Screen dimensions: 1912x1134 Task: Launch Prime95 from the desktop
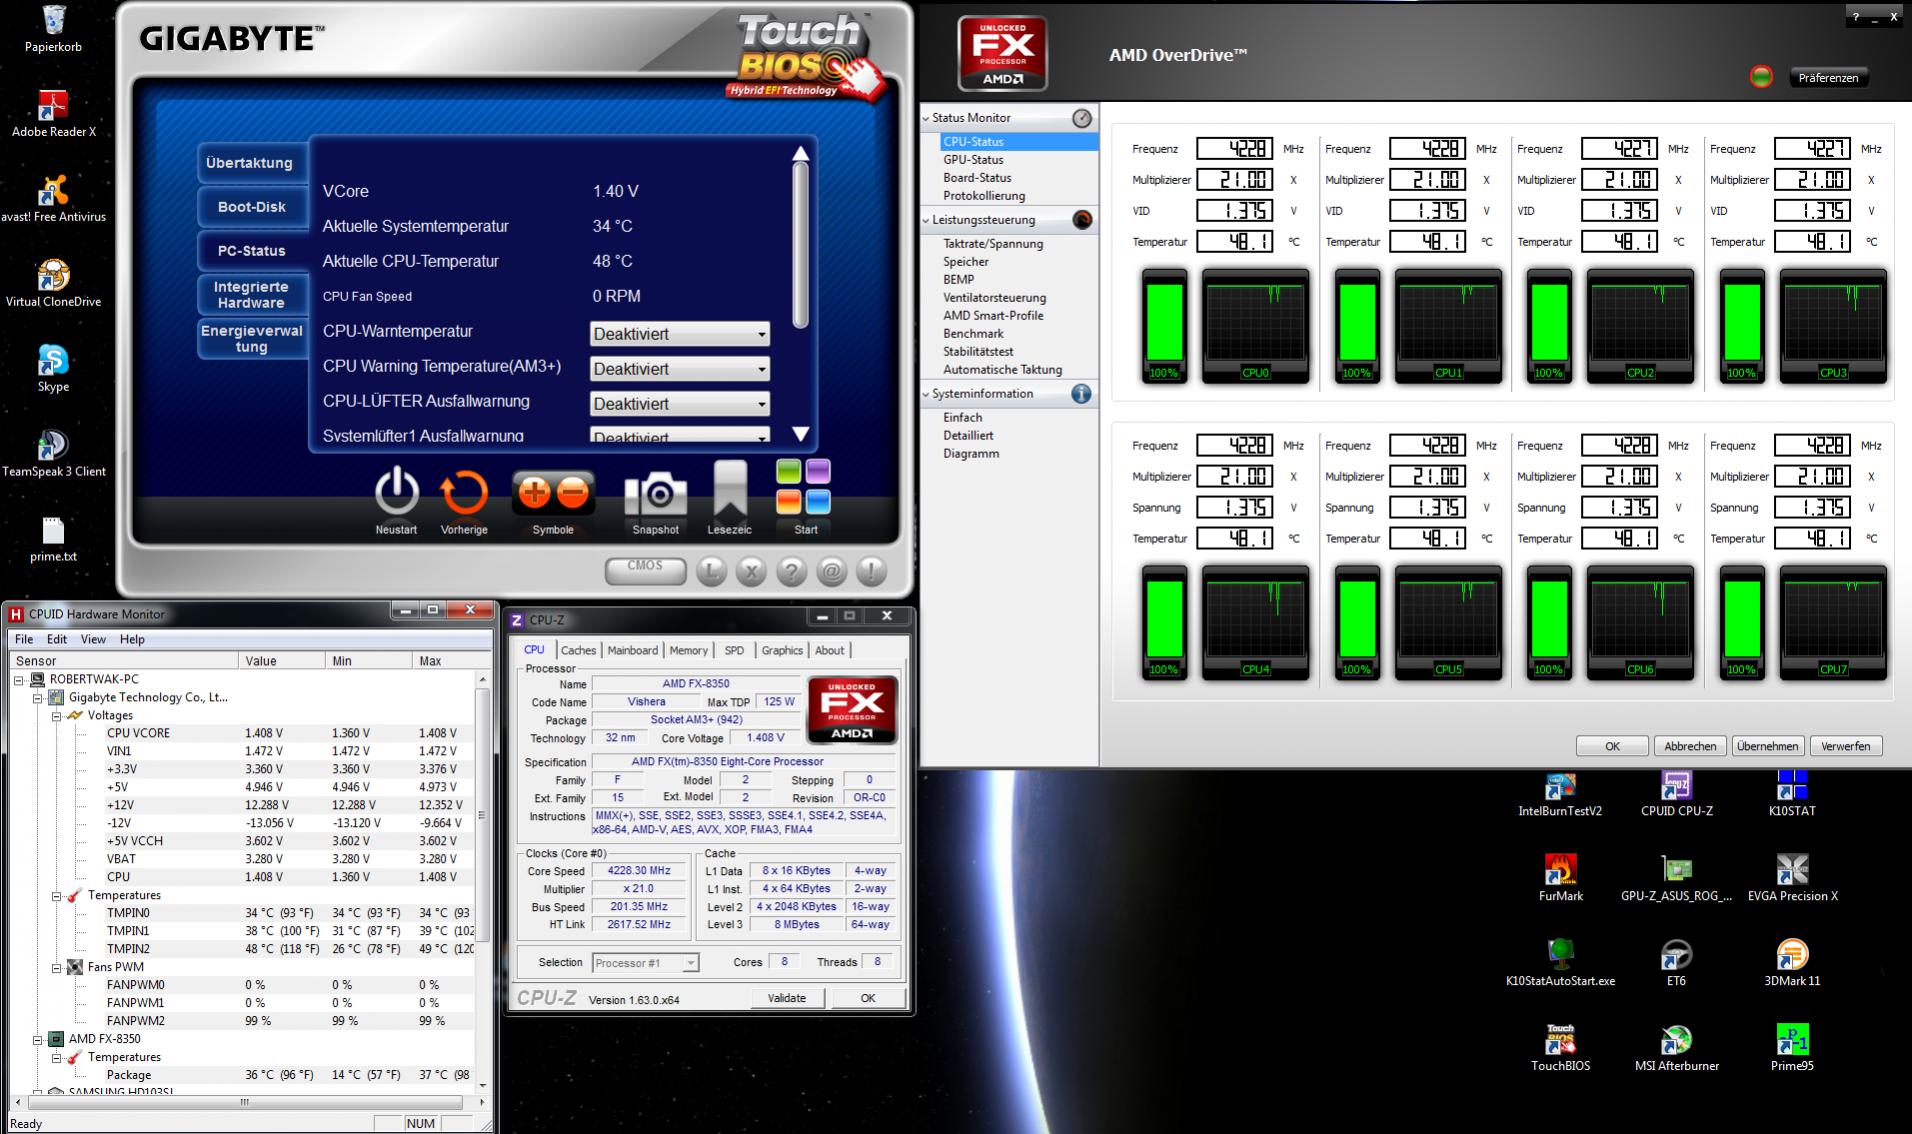pyautogui.click(x=1792, y=1040)
